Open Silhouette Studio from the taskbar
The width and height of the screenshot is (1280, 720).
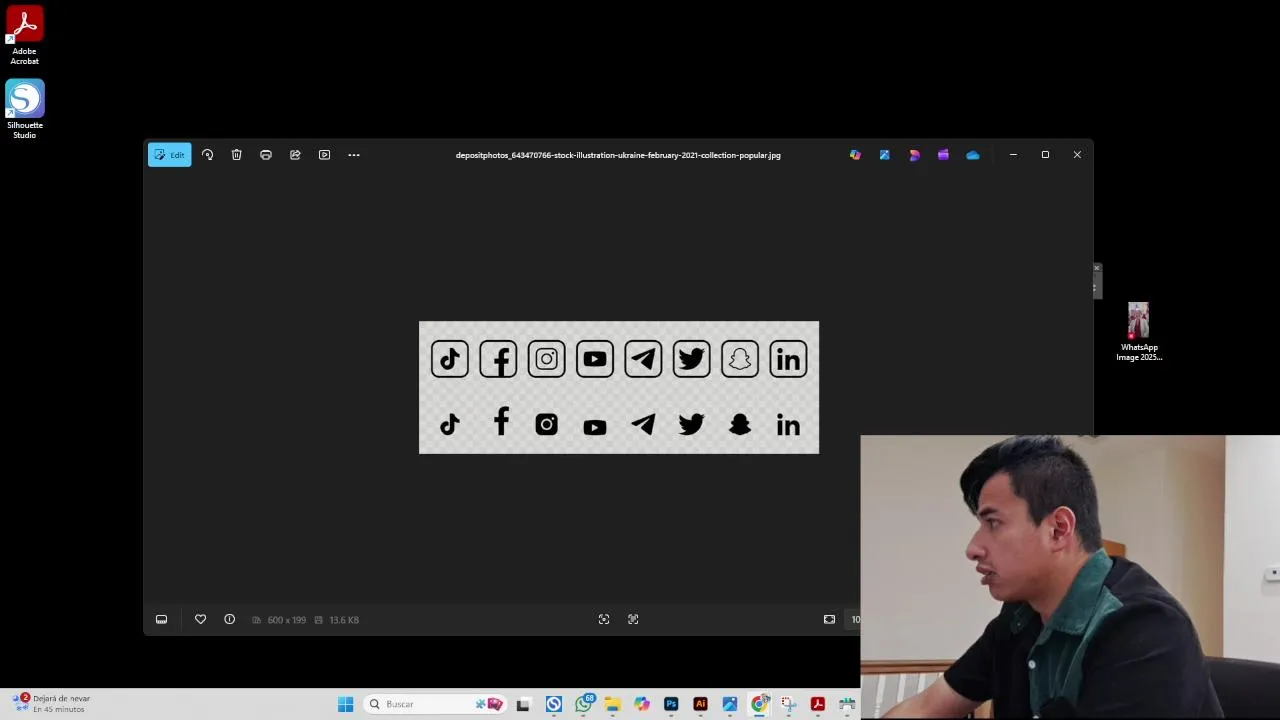pyautogui.click(x=553, y=704)
